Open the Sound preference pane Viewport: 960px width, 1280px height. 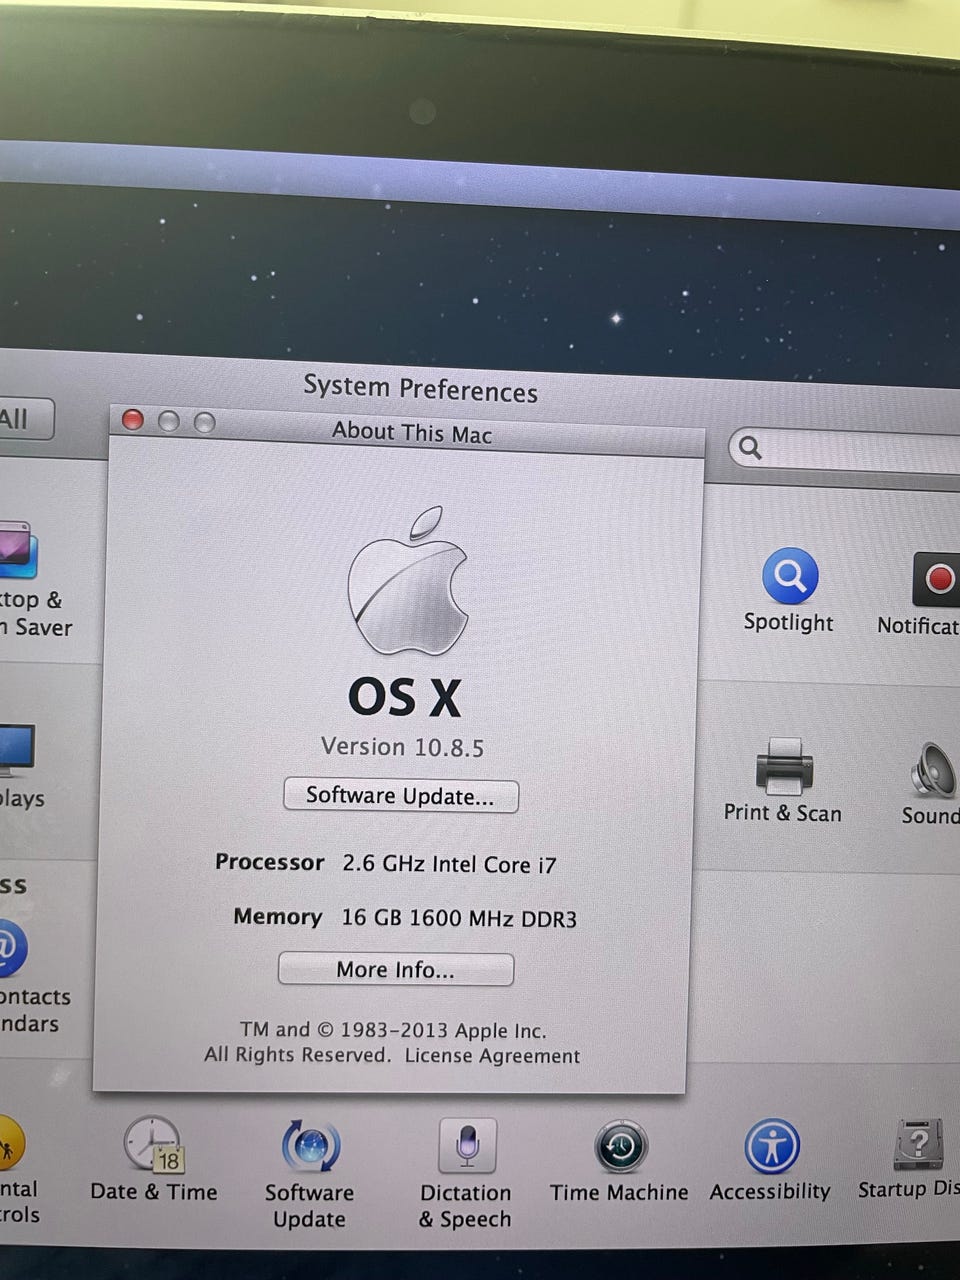[x=932, y=770]
